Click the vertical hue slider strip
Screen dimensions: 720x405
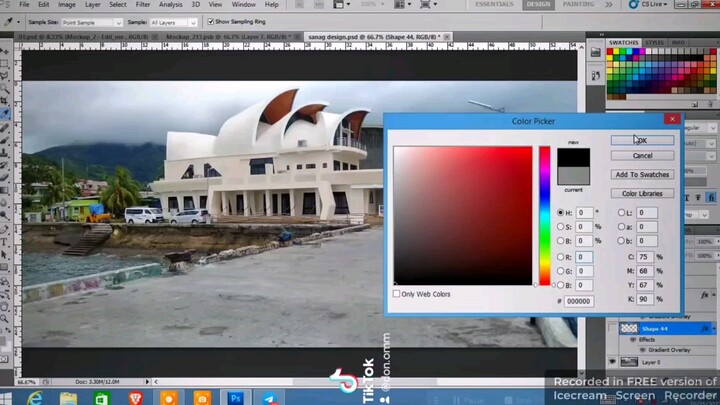pos(545,215)
